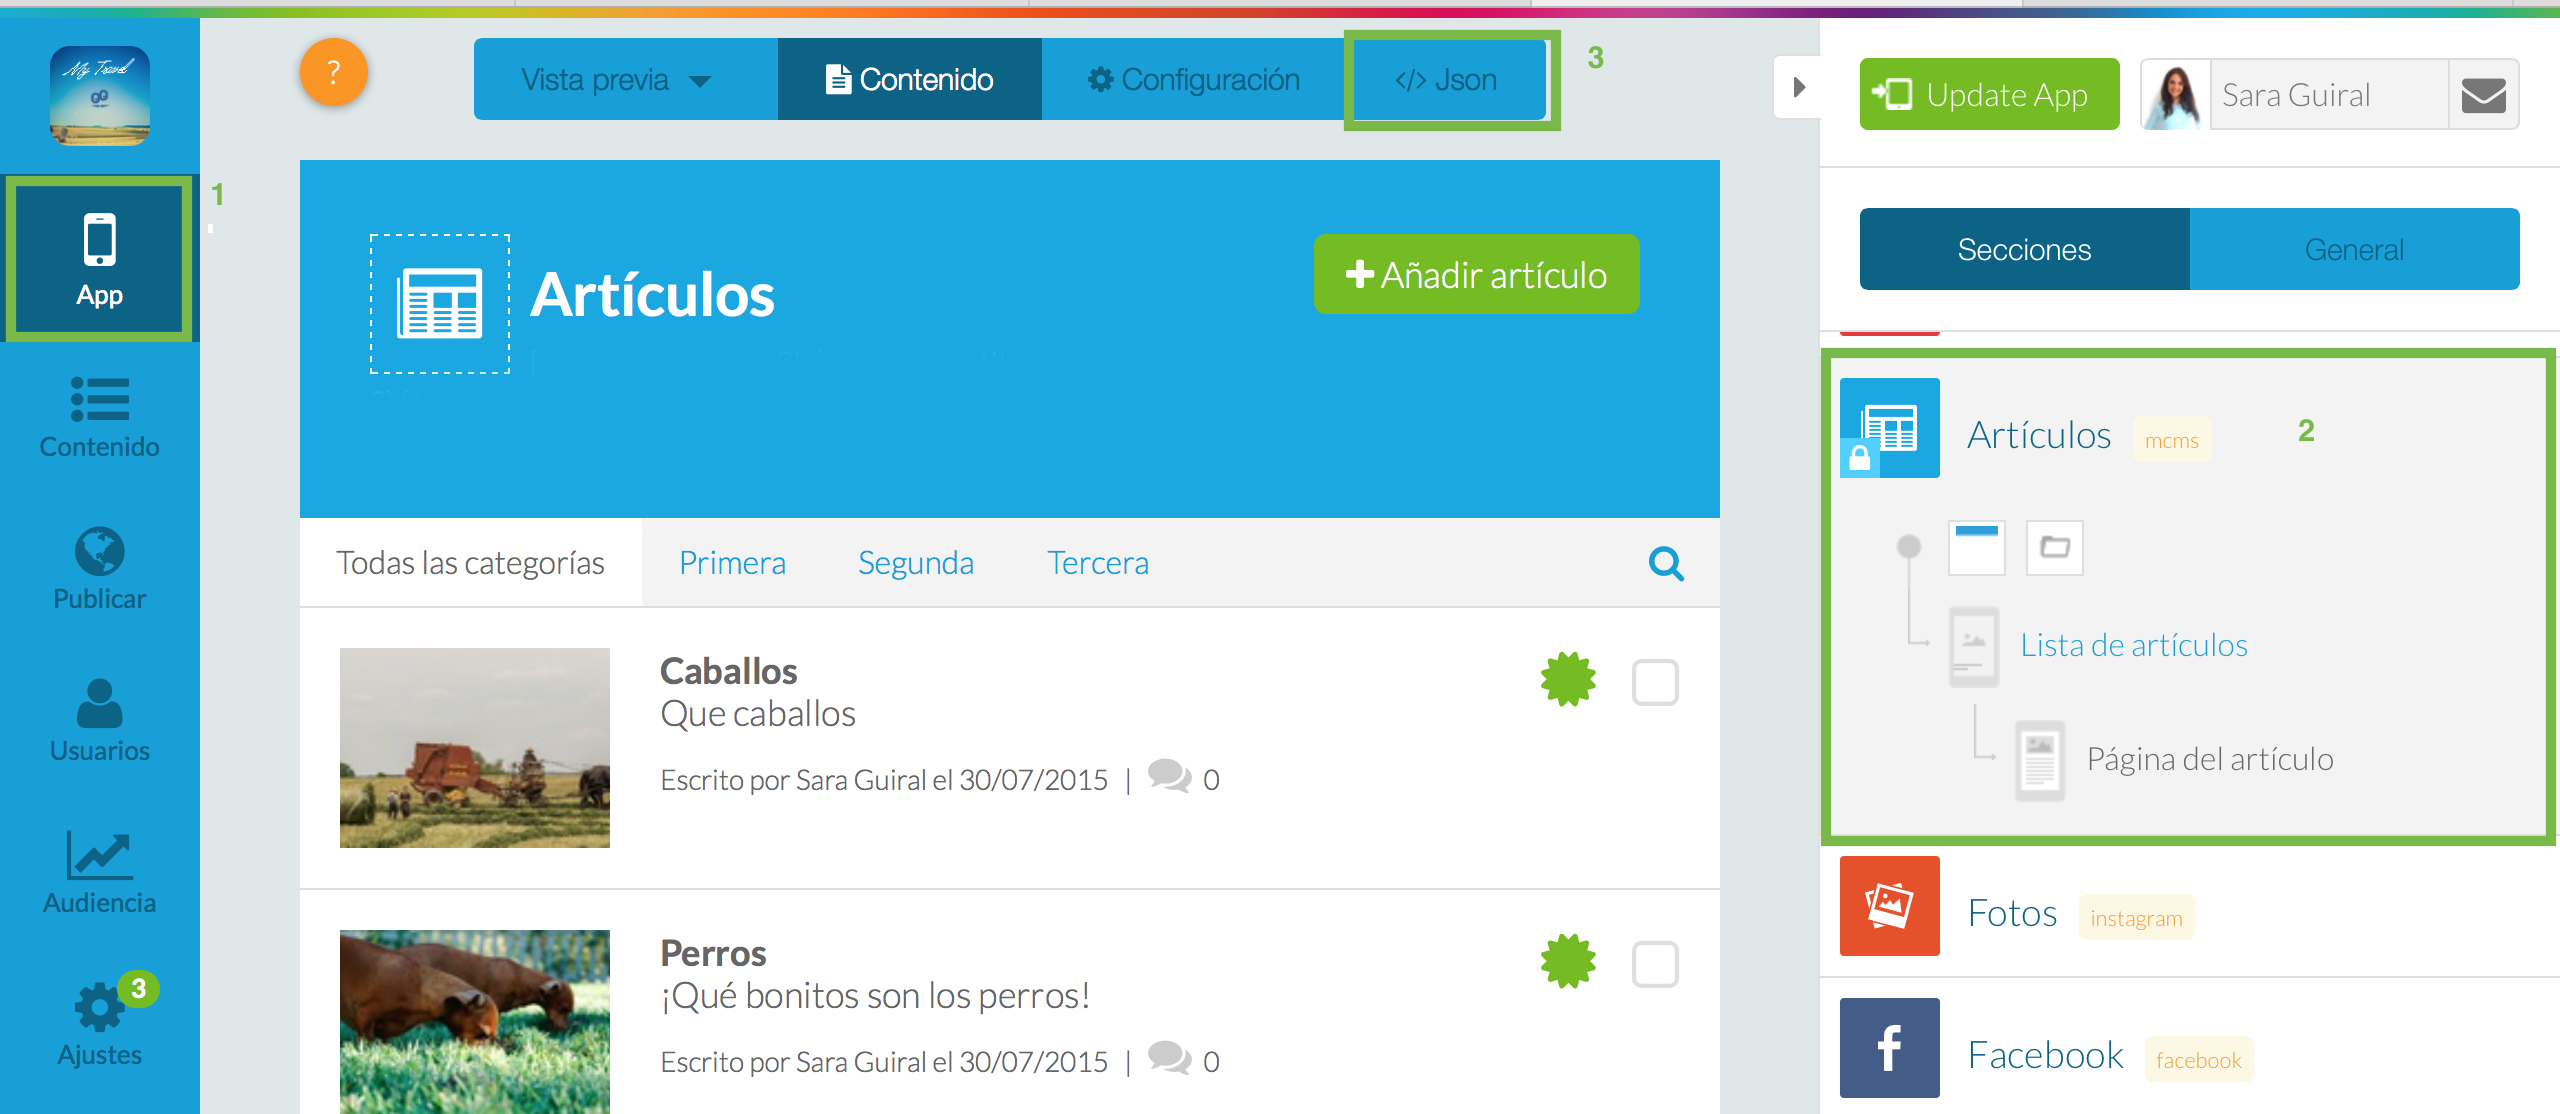Click the Añadir artículo button

1476,275
